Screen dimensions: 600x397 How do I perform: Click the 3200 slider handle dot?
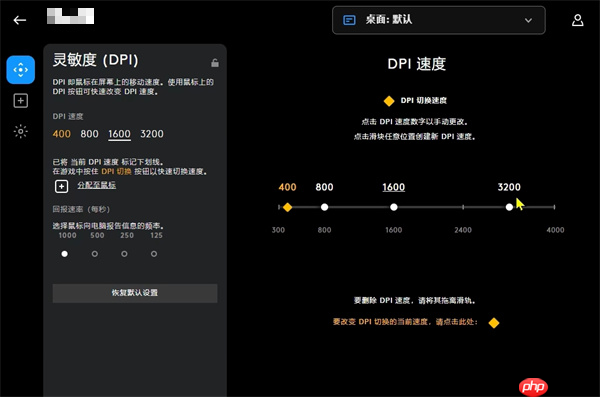point(509,207)
